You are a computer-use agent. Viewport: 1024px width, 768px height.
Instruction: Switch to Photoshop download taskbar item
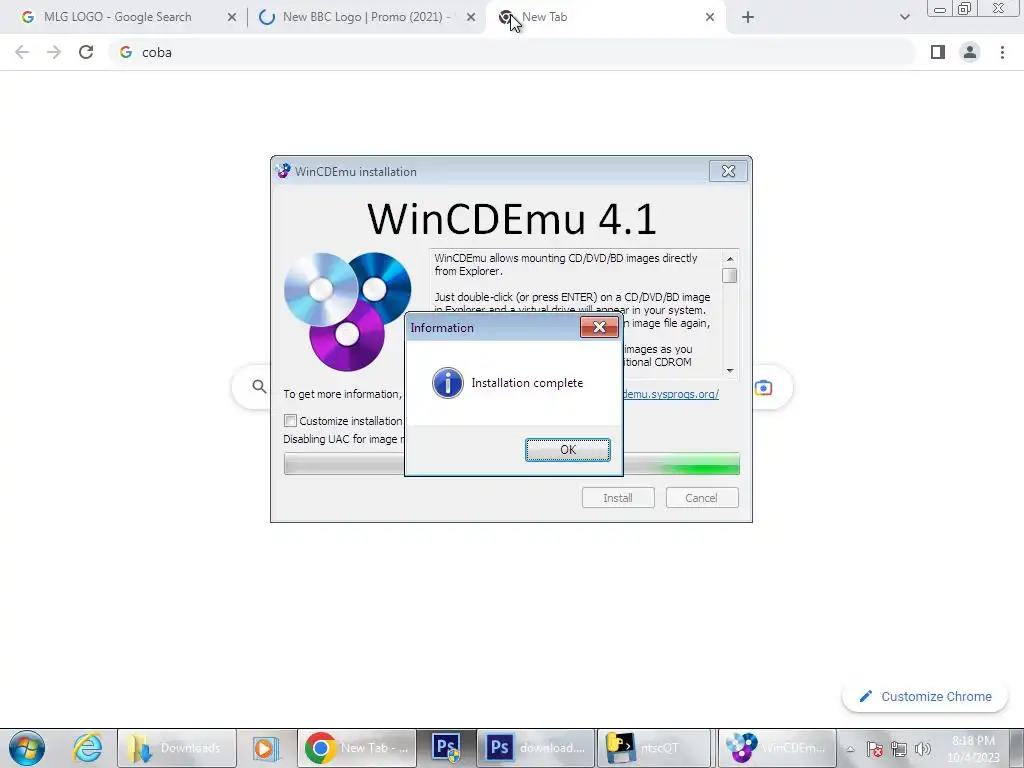point(536,748)
